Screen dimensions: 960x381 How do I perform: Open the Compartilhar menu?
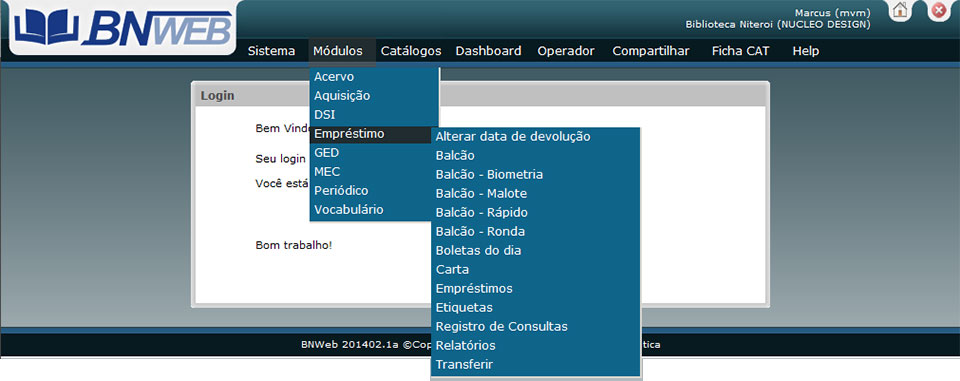pos(651,51)
